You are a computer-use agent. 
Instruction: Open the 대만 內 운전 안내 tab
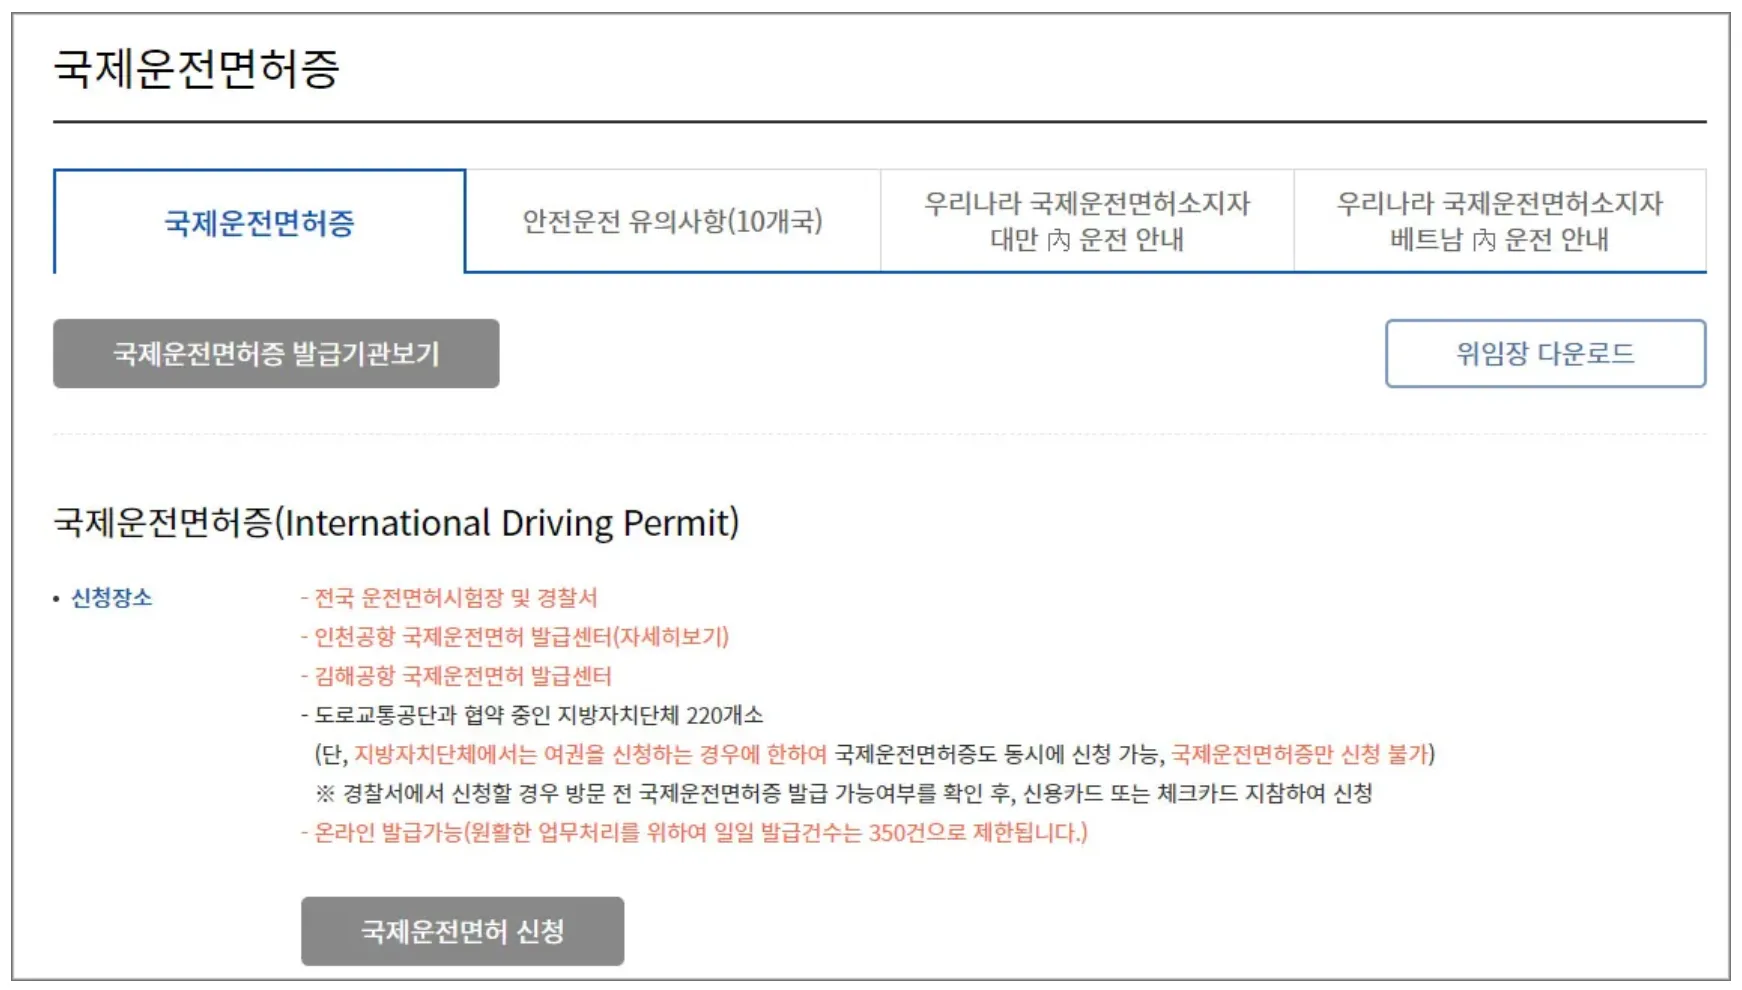(1087, 221)
